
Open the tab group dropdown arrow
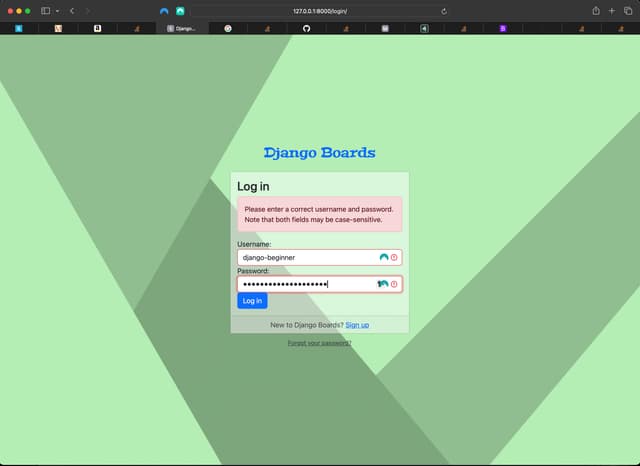point(57,11)
